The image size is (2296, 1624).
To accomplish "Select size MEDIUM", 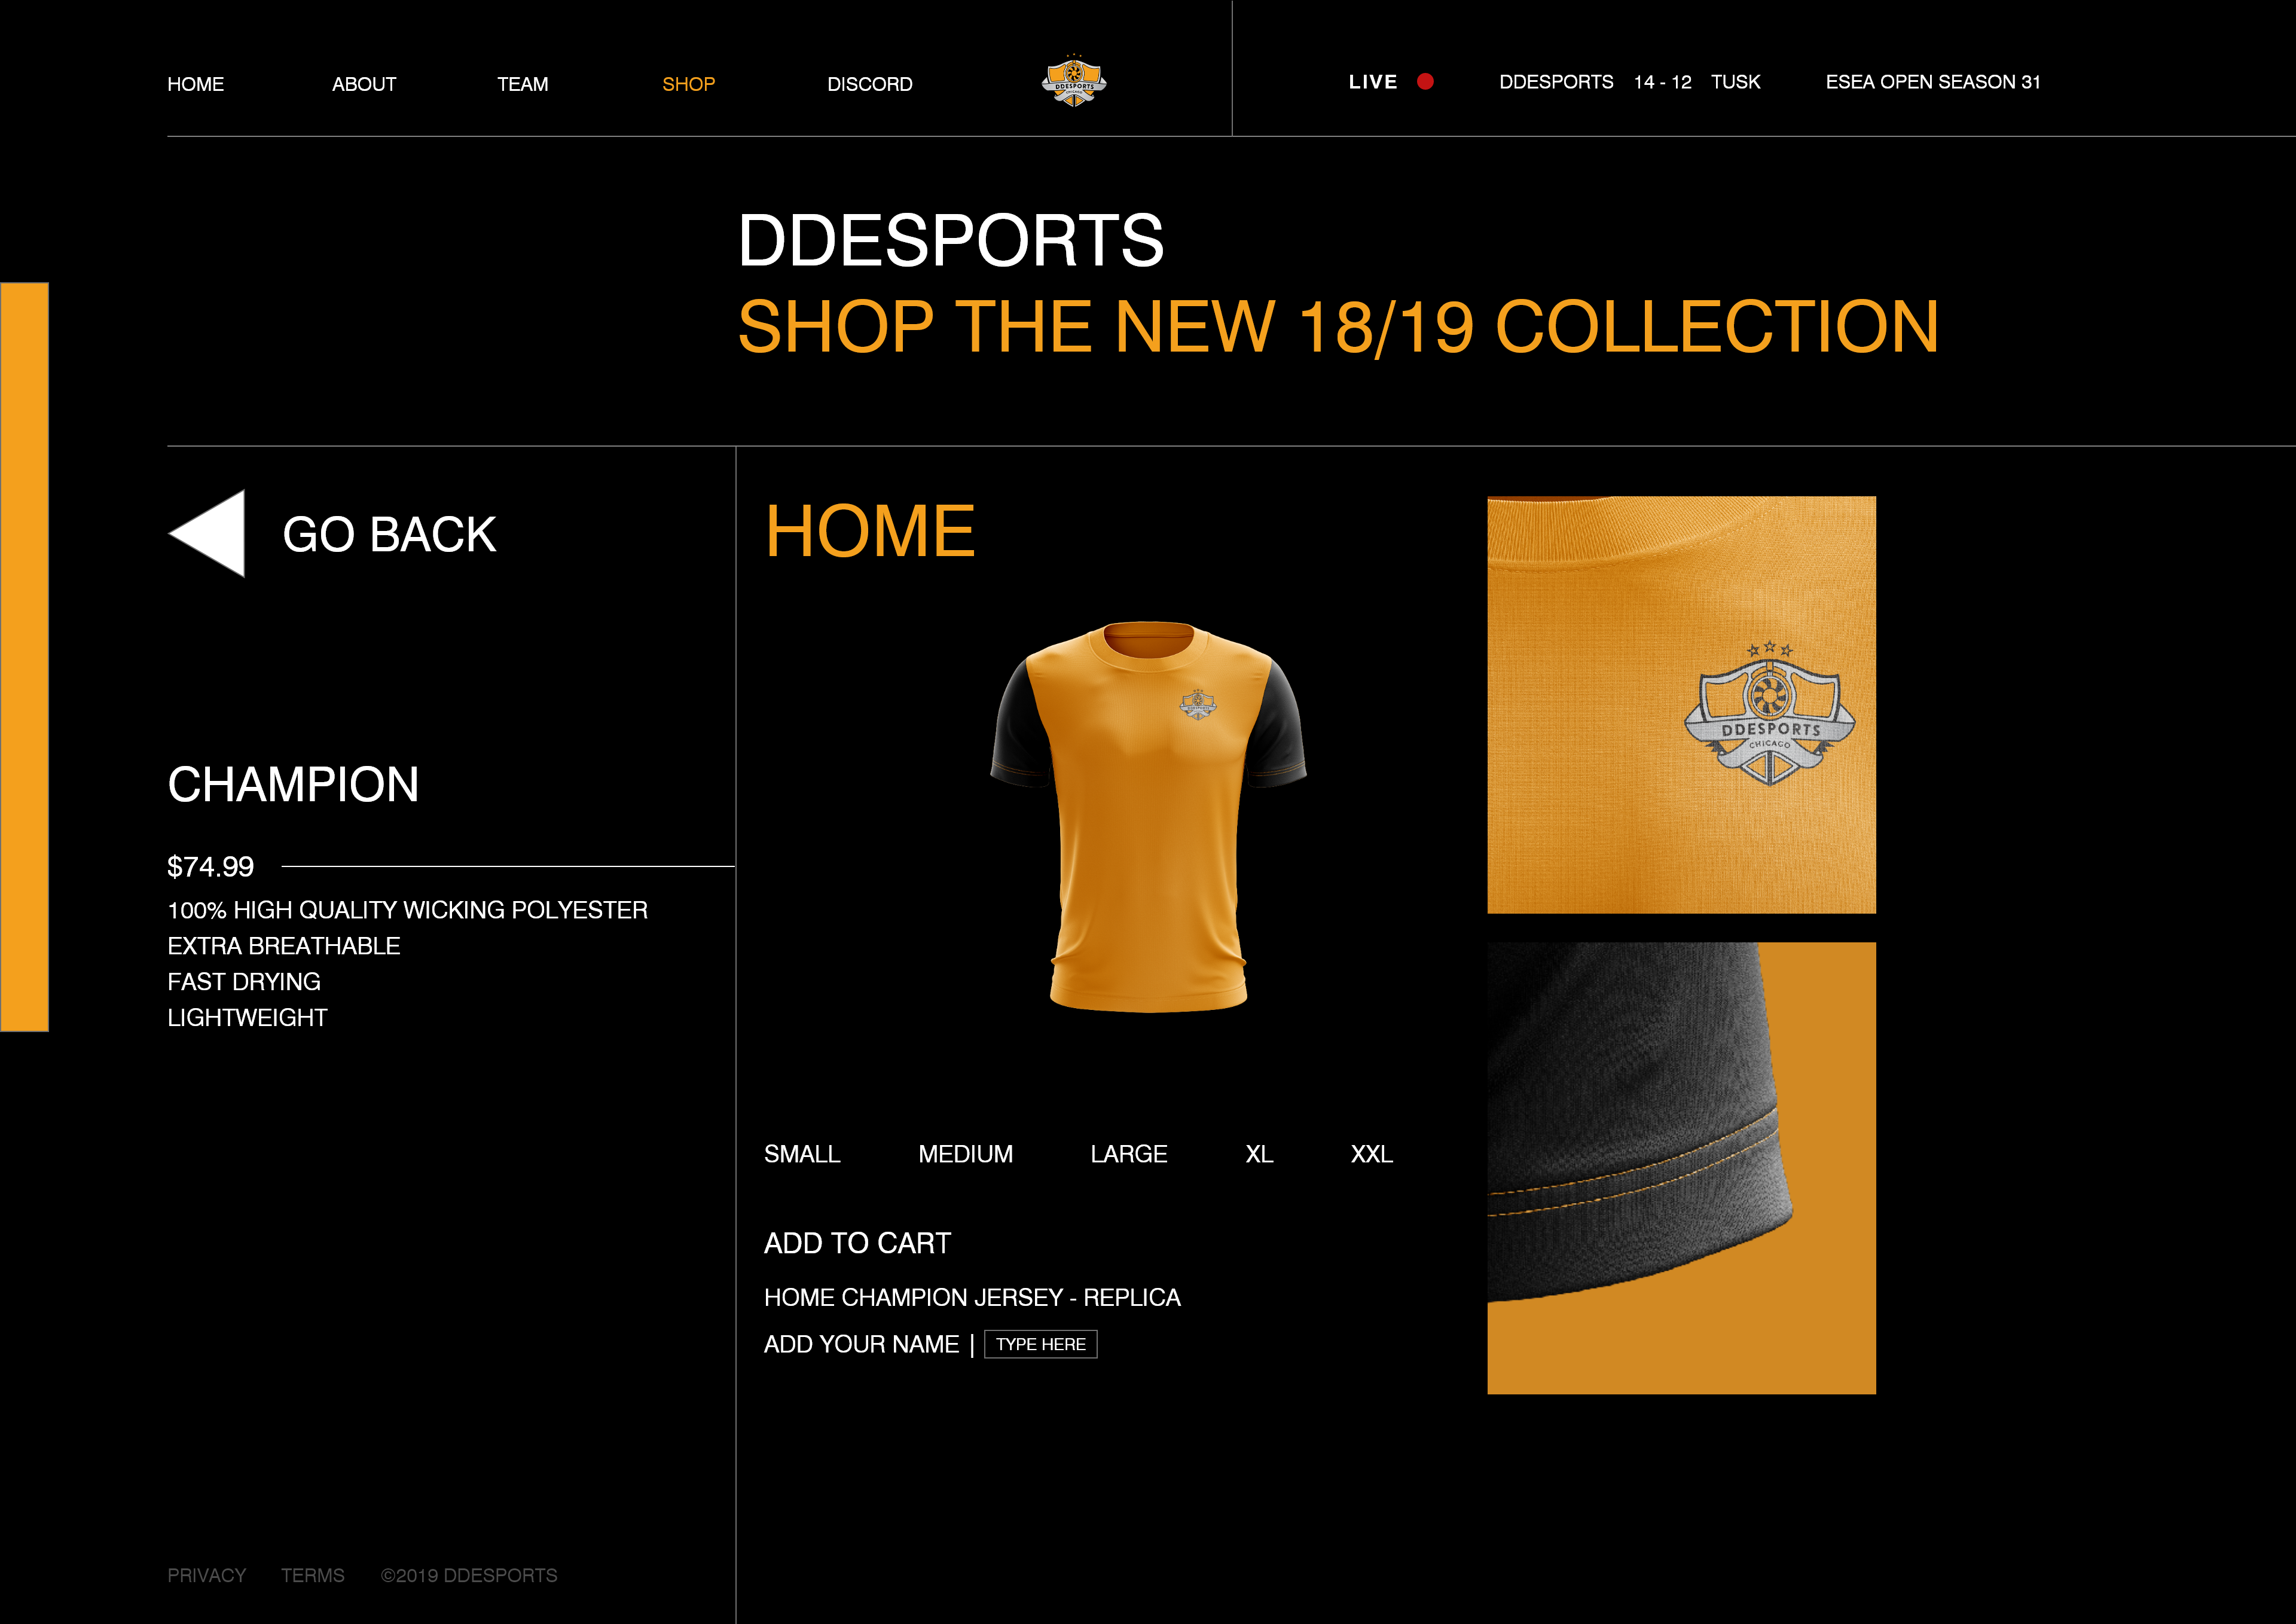I will (965, 1154).
